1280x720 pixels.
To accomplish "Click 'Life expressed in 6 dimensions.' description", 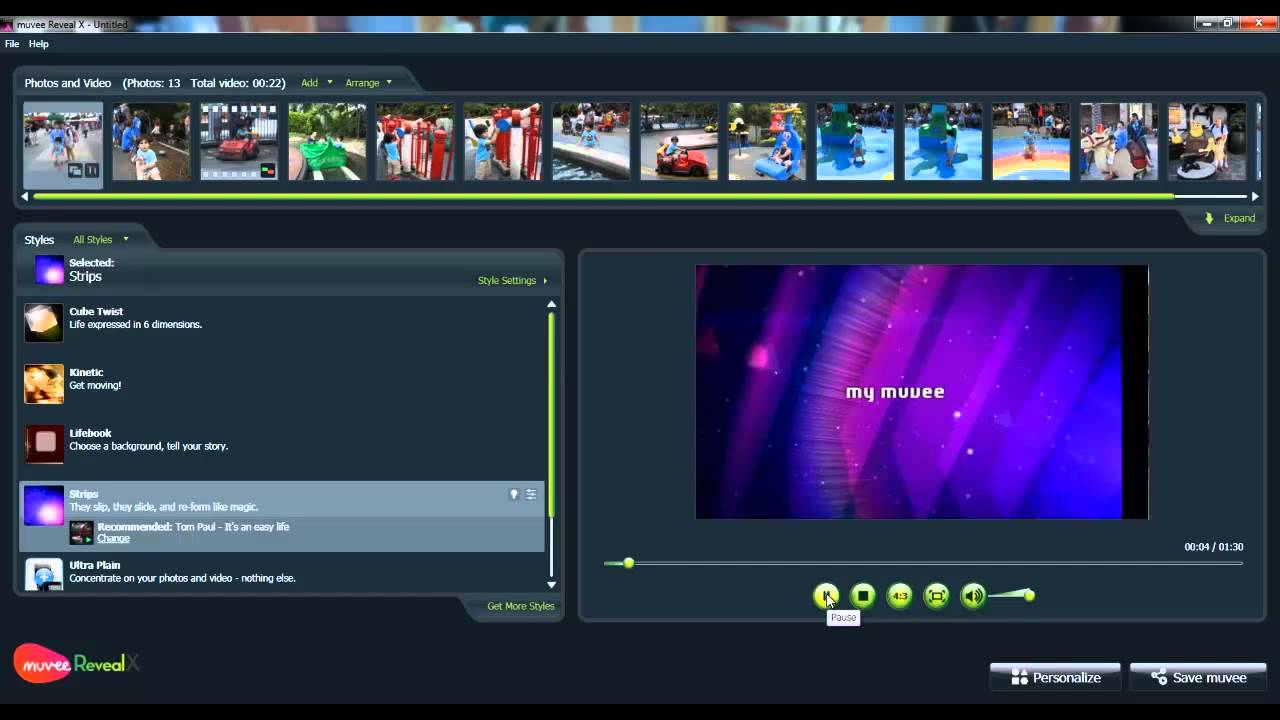I will coord(135,325).
